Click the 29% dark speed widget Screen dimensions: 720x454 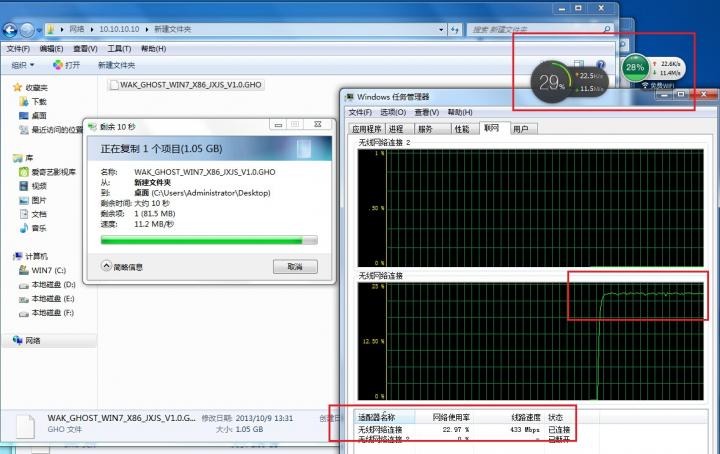[x=569, y=83]
